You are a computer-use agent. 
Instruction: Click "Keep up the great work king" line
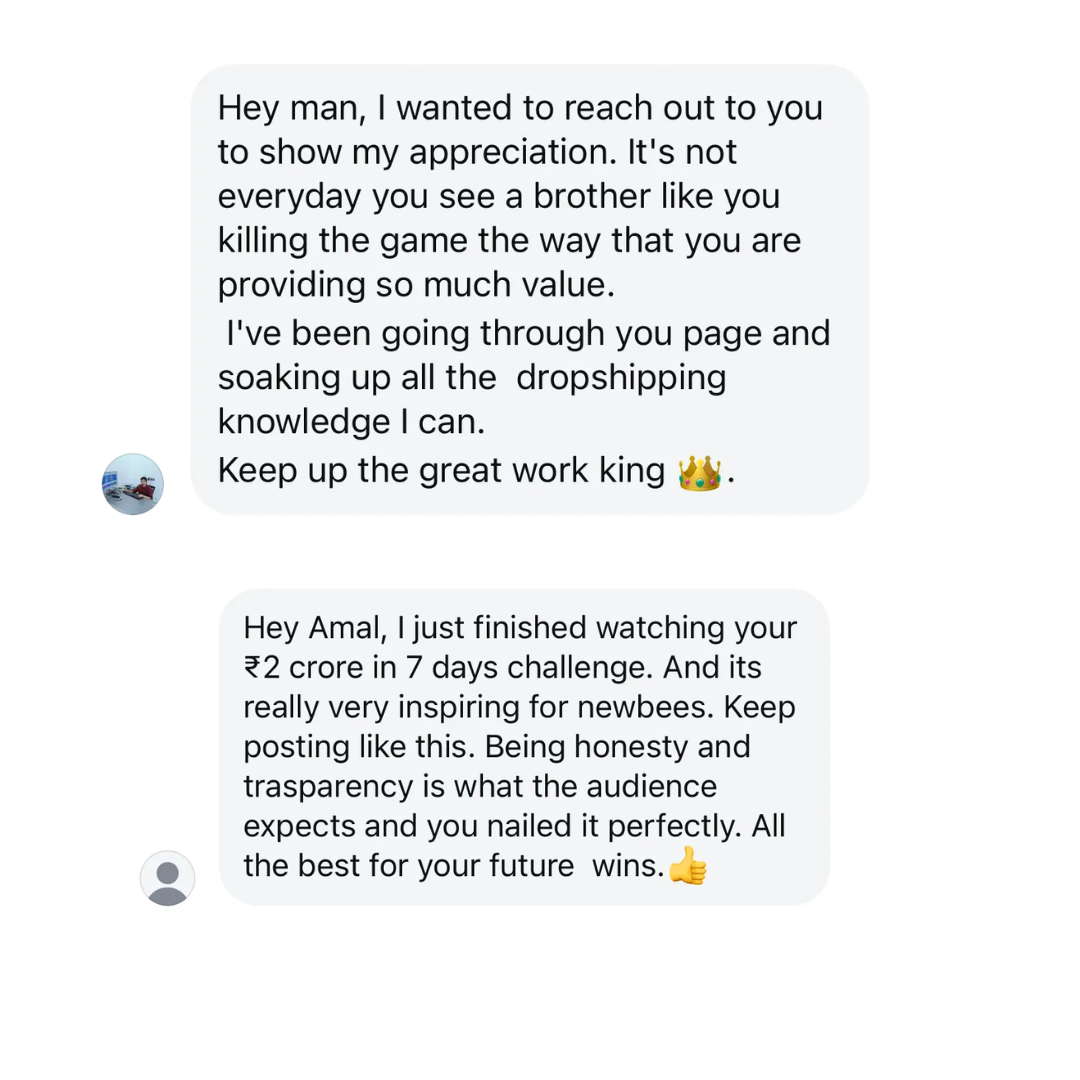(x=441, y=469)
